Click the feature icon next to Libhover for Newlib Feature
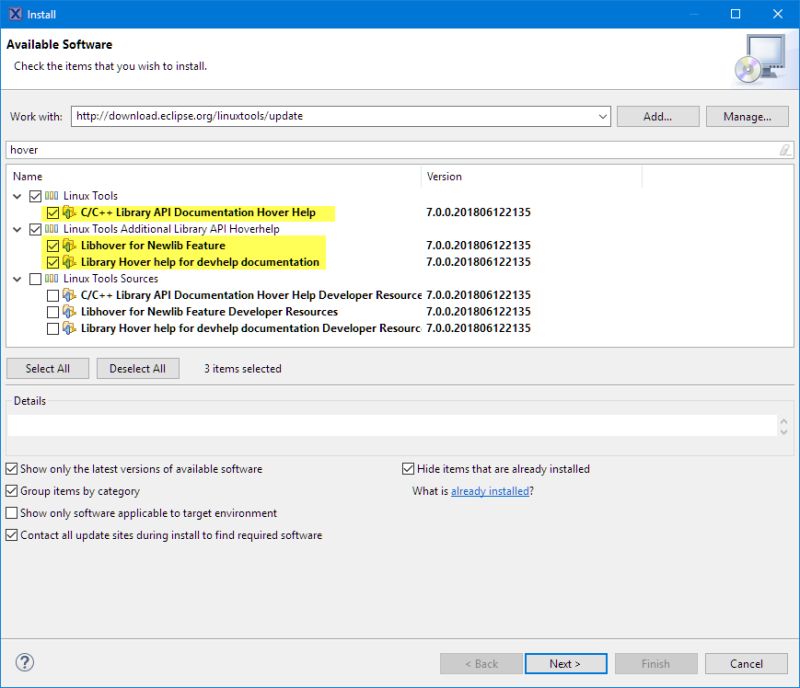This screenshot has width=800, height=688. click(x=67, y=245)
